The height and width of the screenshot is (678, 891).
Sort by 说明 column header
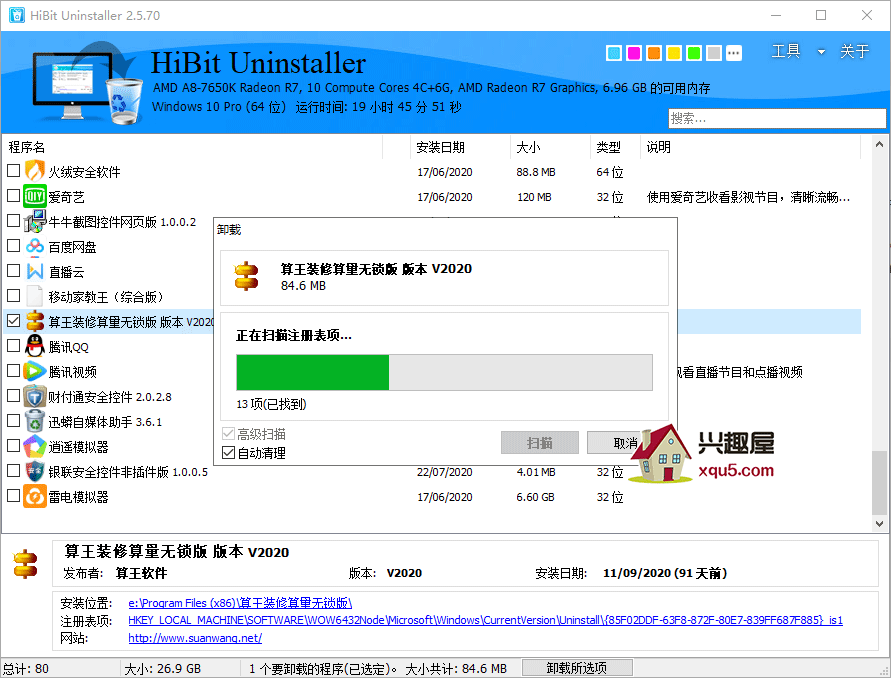tap(751, 147)
